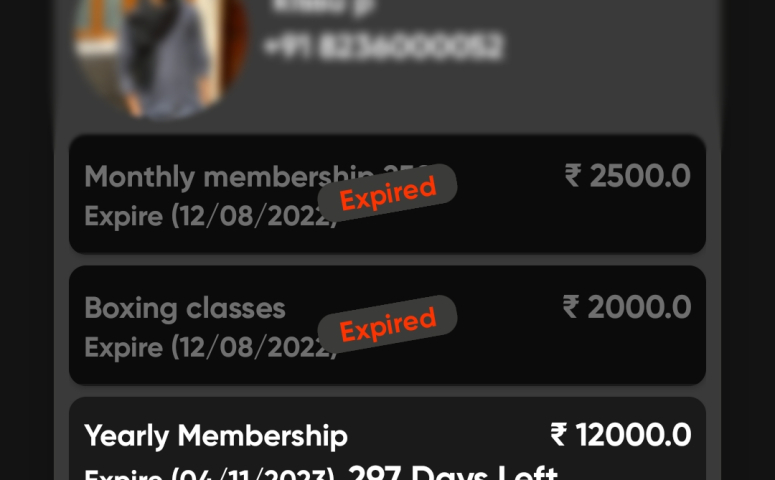Tap empty area below ₹ 2000.0 in Boxing card
Viewport: 775px width, 480px height.
click(628, 353)
